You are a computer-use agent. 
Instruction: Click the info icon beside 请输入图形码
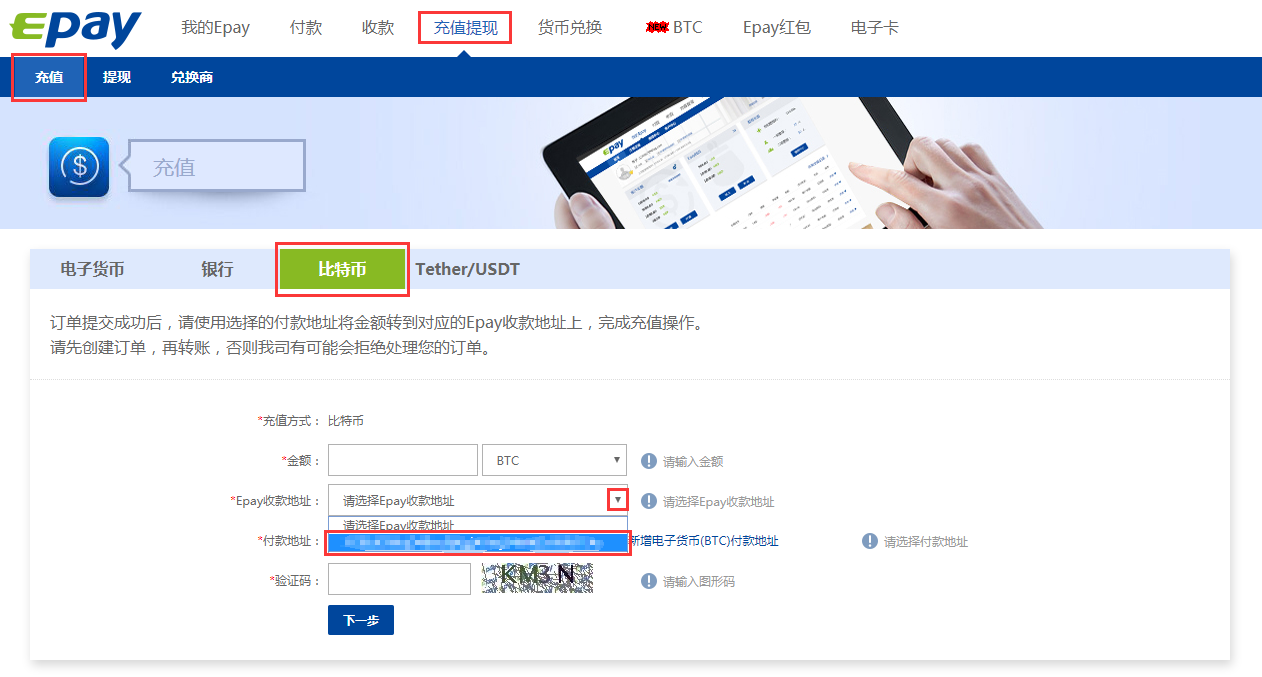pos(648,581)
